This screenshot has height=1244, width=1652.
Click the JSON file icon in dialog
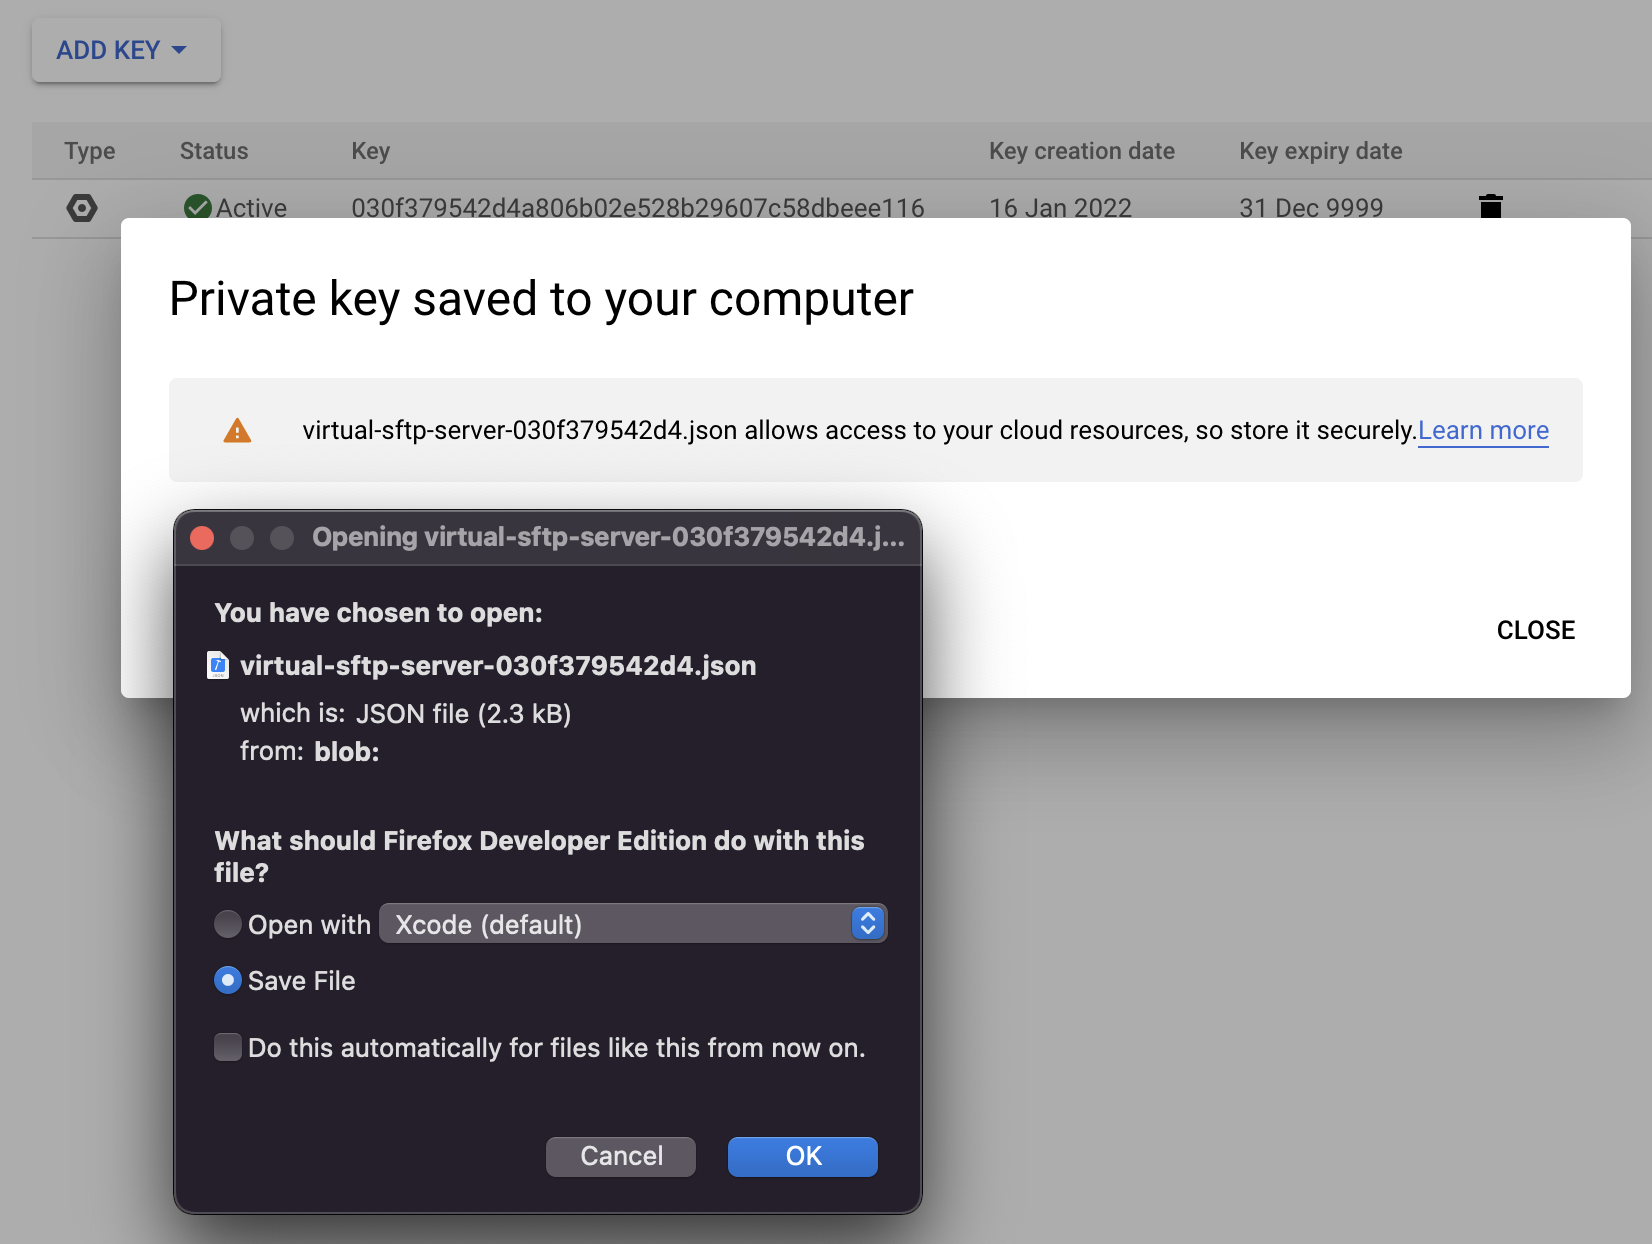pos(217,665)
